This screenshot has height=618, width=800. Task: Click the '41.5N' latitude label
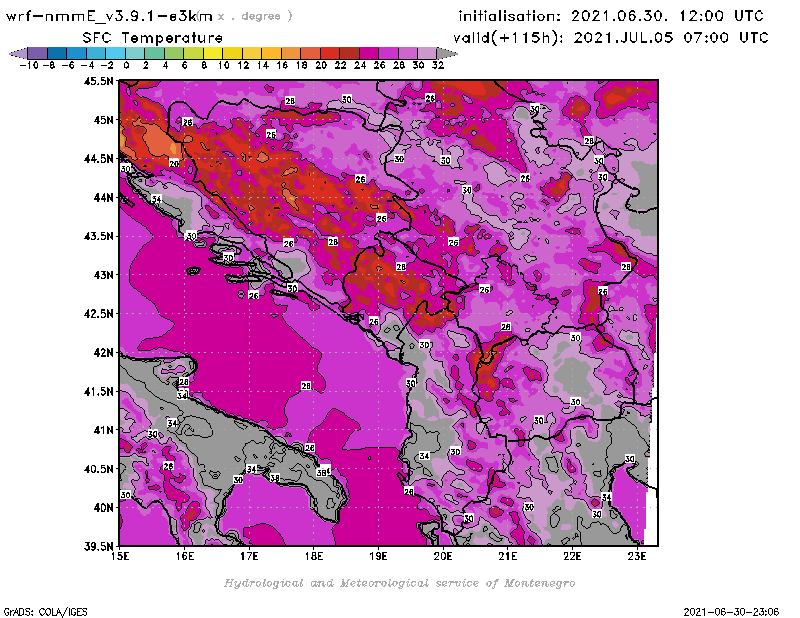pyautogui.click(x=98, y=391)
